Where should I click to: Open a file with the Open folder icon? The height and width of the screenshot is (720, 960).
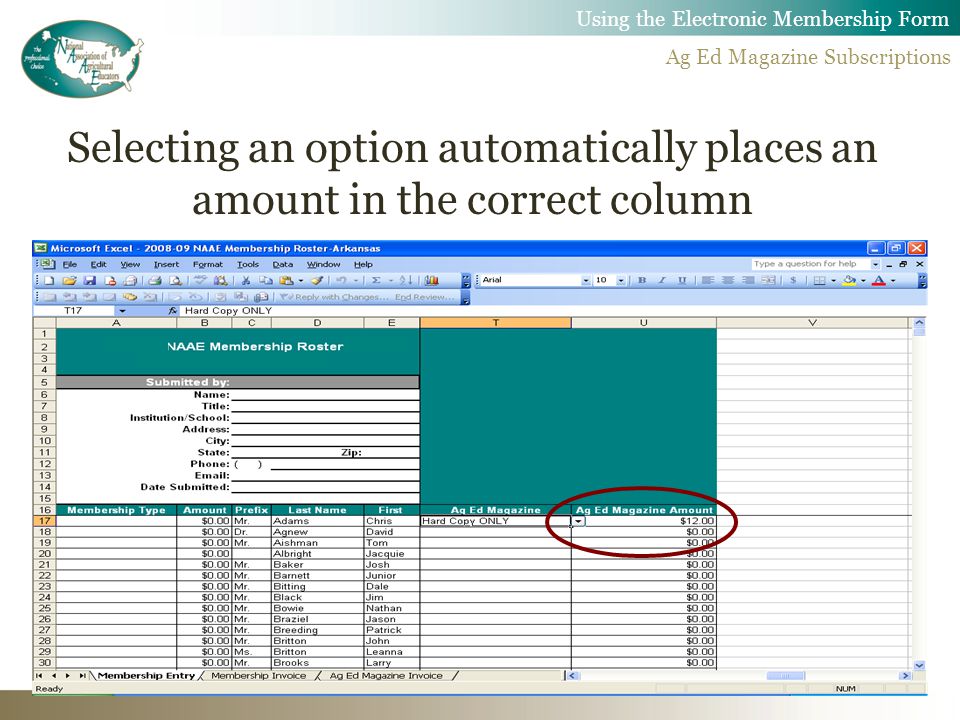[69, 280]
